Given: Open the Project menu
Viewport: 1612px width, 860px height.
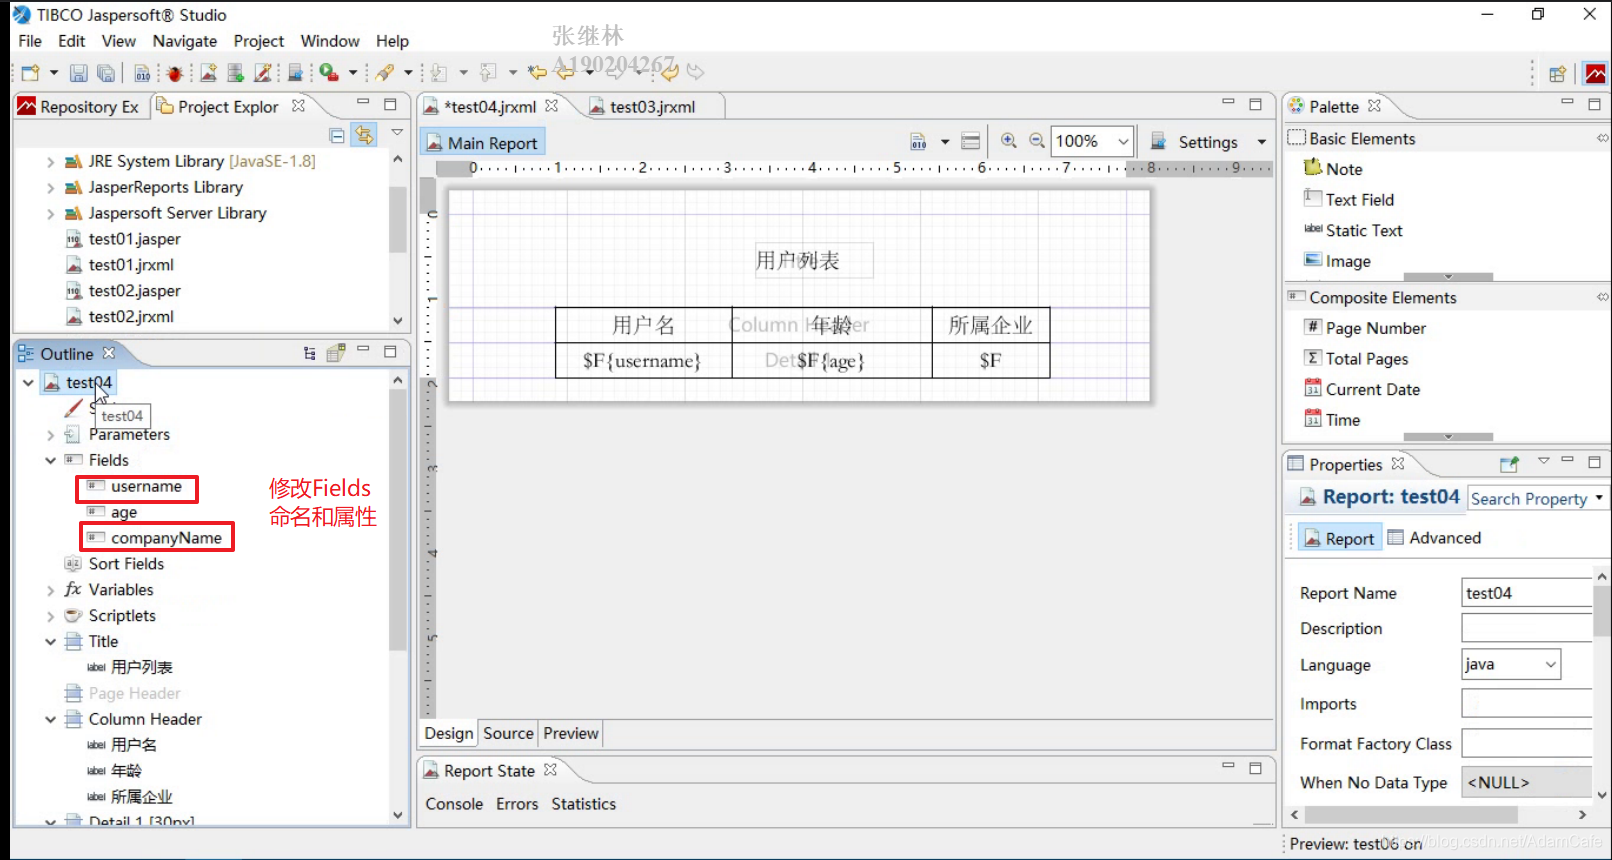Looking at the screenshot, I should click(x=259, y=41).
